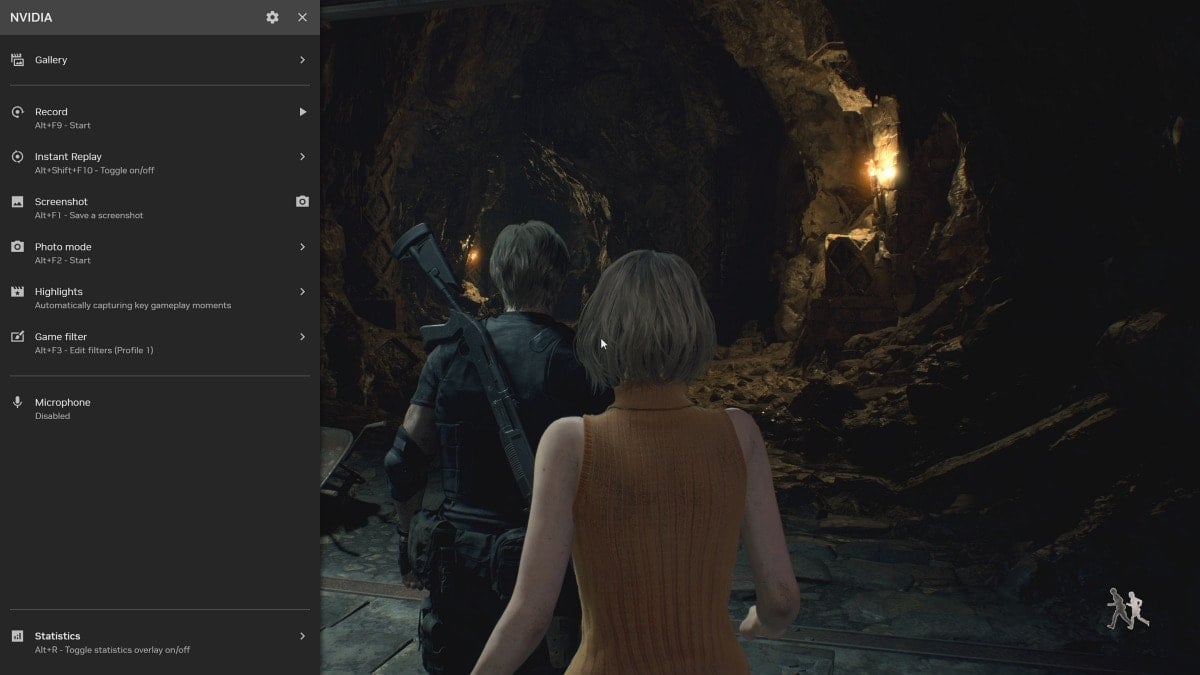This screenshot has width=1200, height=675.
Task: Click the Game filter icon
Action: [x=17, y=337]
